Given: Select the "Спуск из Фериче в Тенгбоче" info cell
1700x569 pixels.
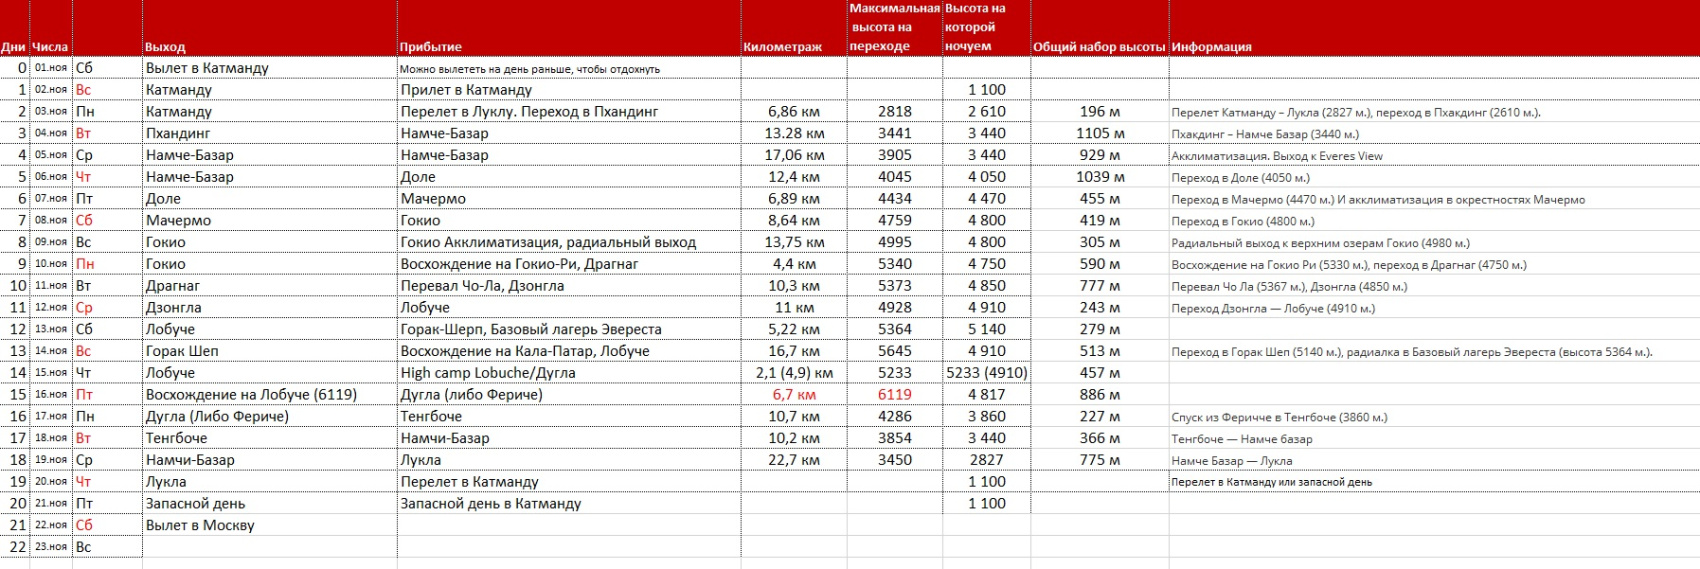Looking at the screenshot, I should [1279, 417].
